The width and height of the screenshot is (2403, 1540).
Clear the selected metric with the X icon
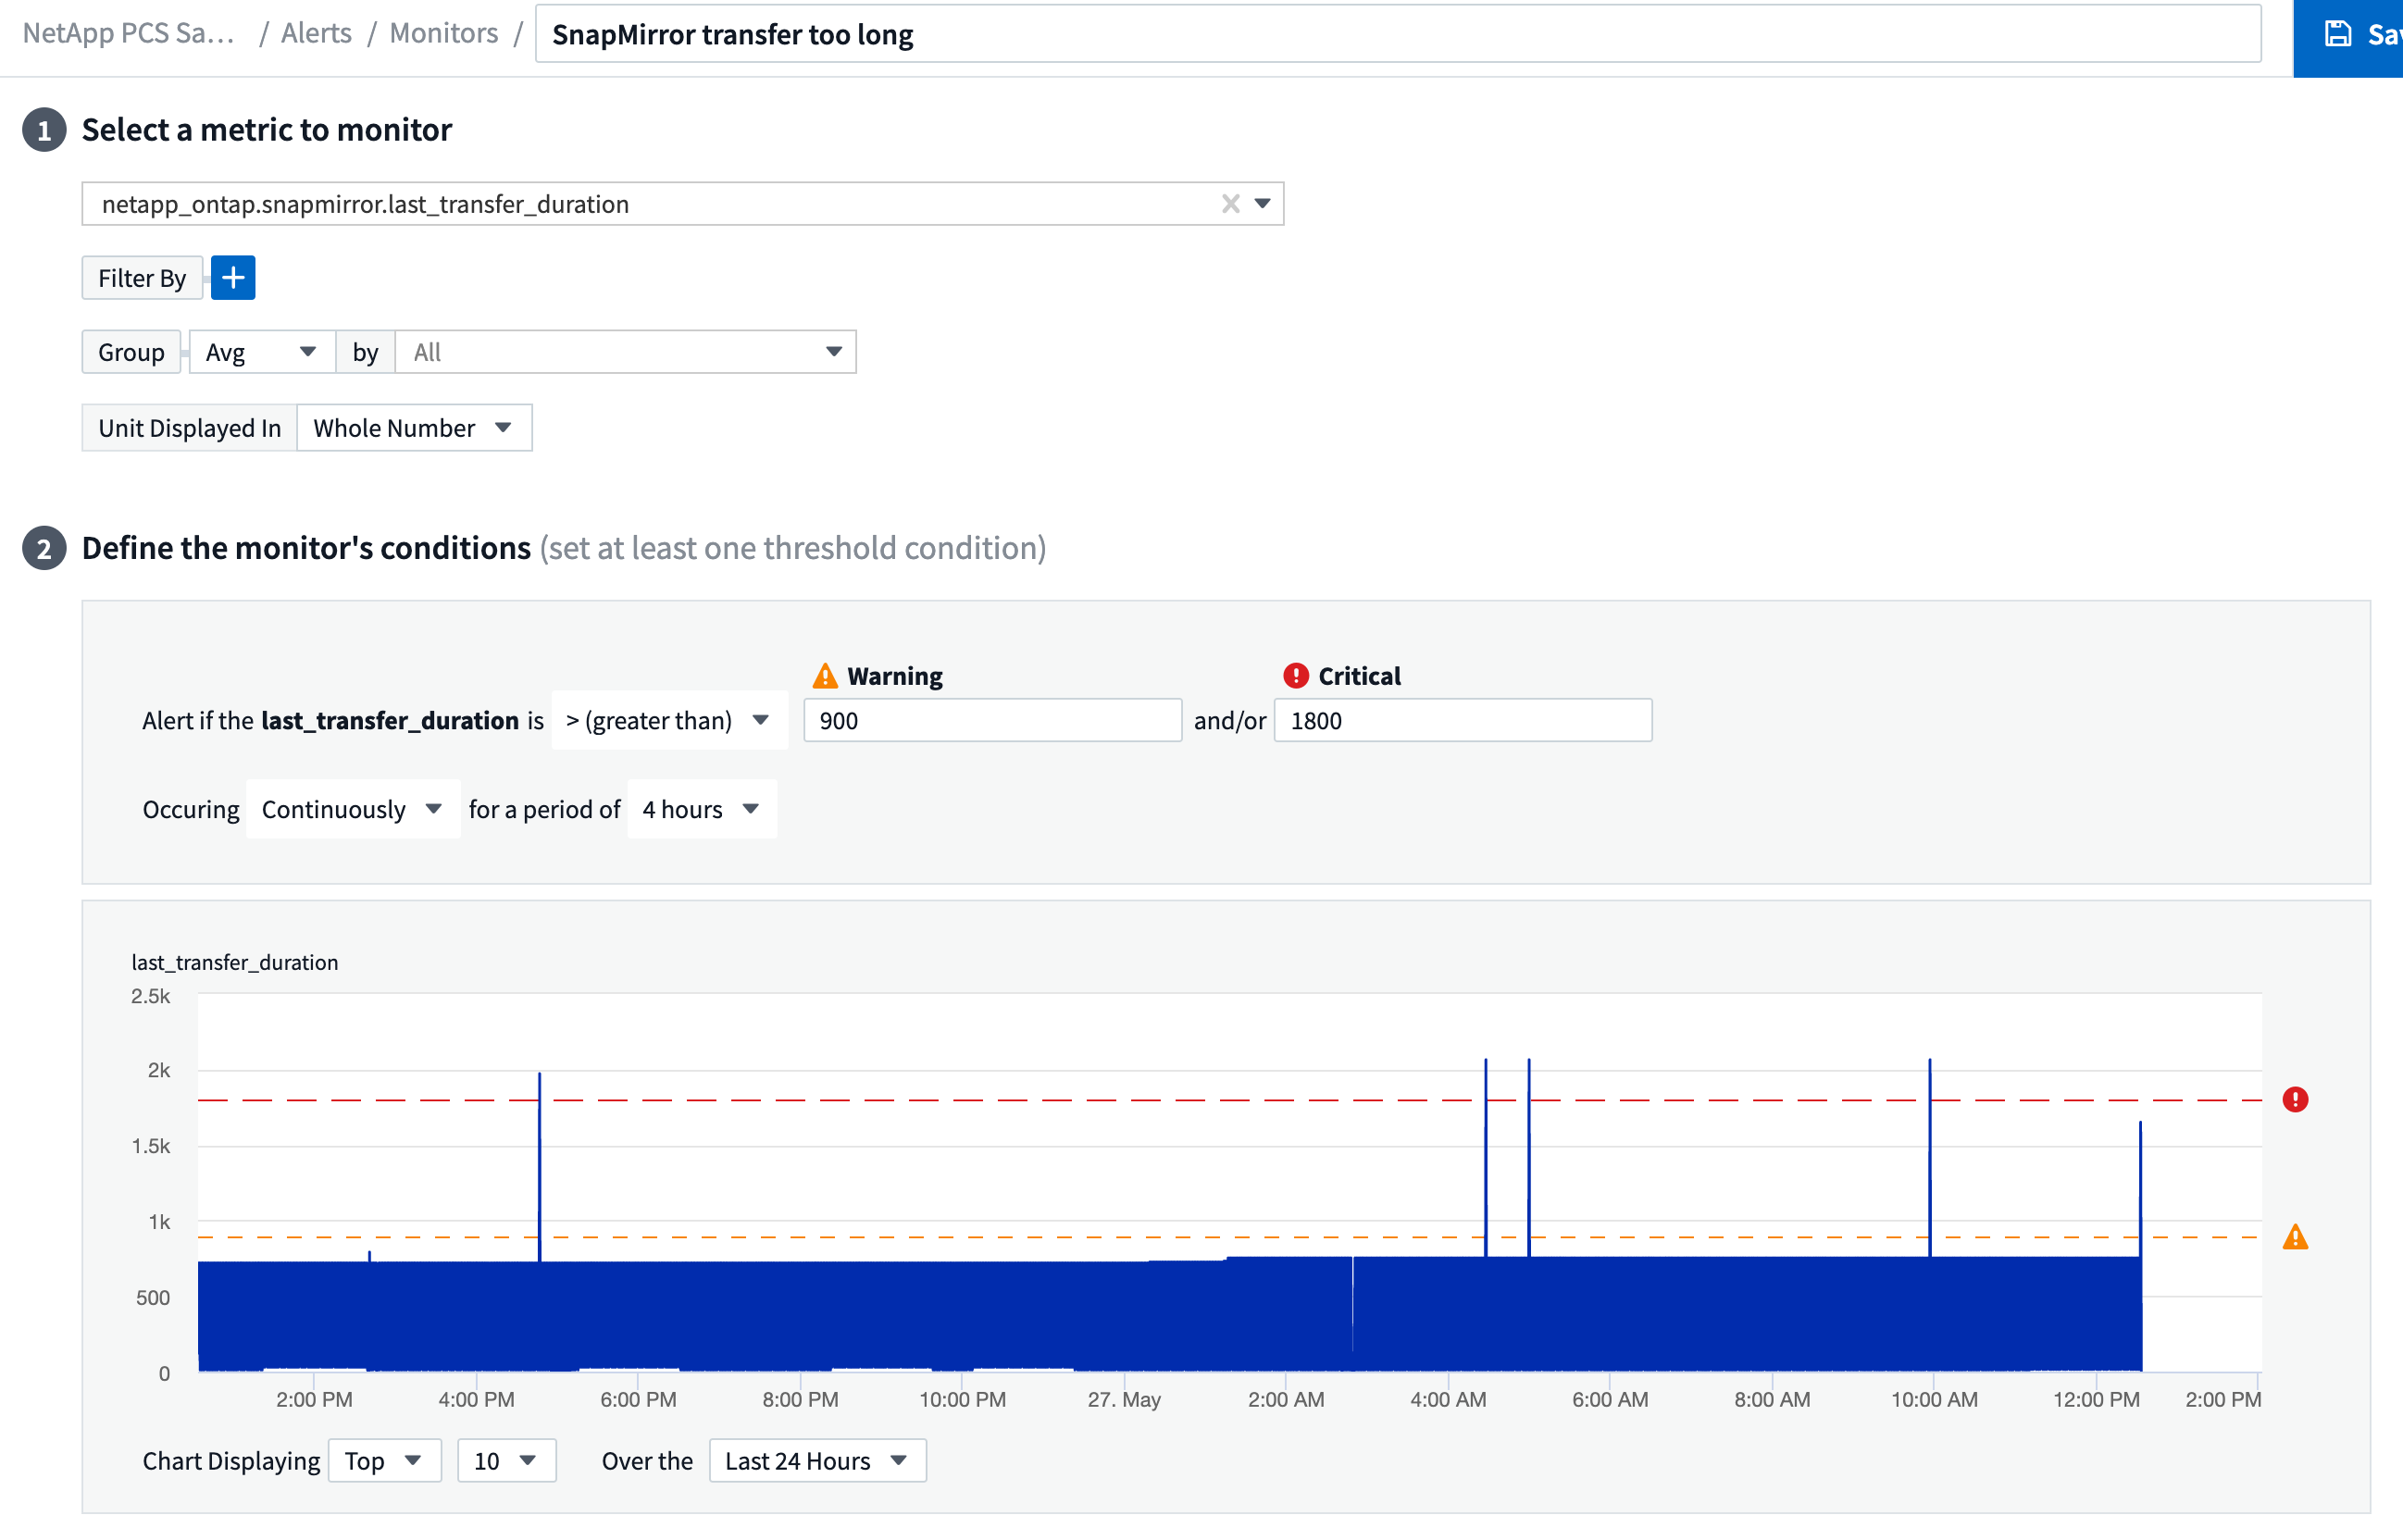[1230, 203]
